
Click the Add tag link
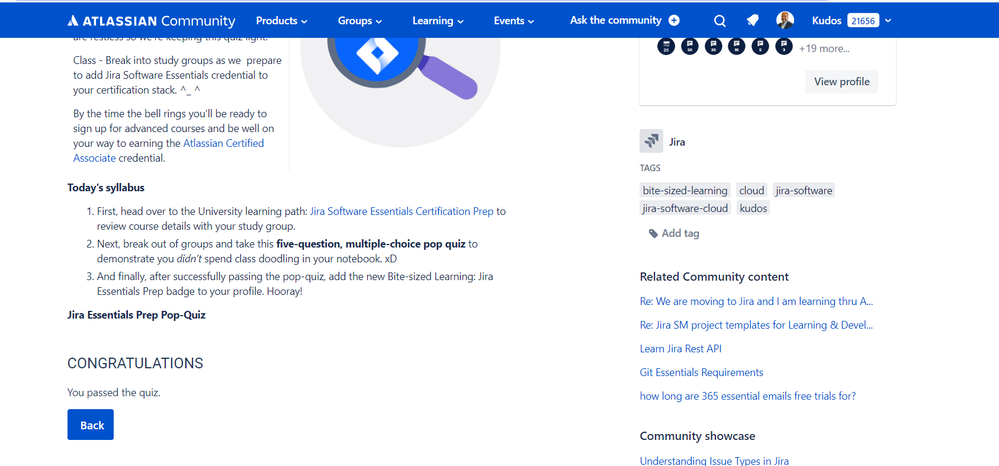tap(680, 233)
